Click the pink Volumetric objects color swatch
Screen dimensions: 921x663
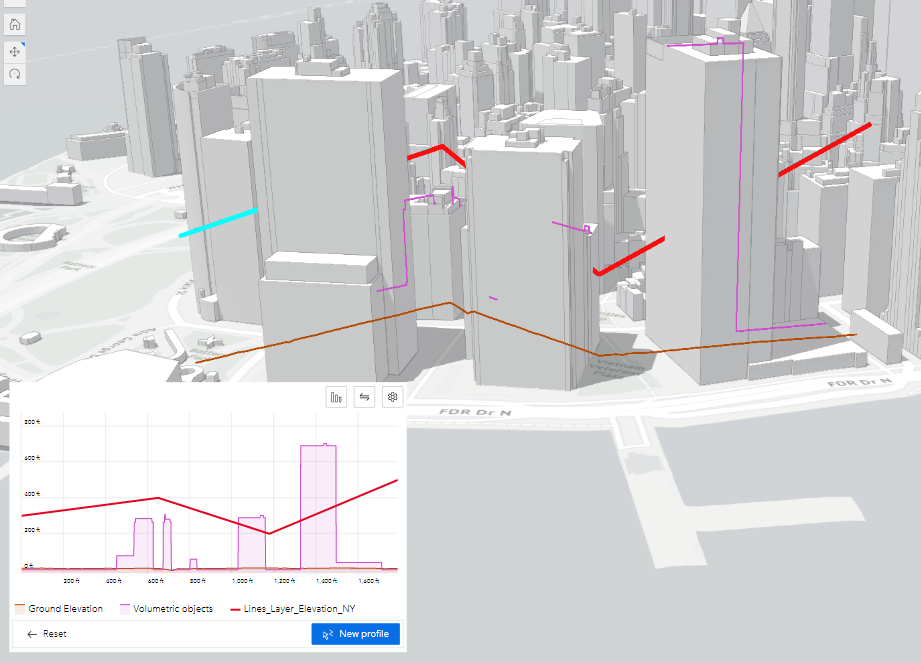coord(123,607)
